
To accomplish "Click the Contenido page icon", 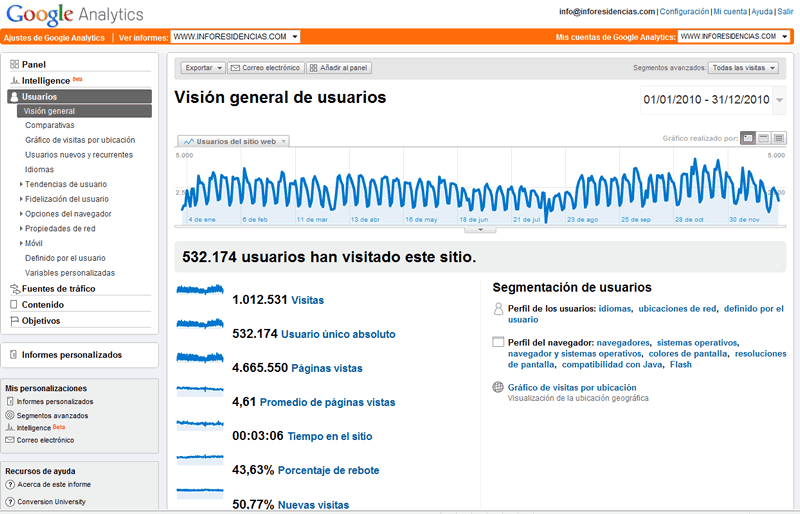I will (14, 304).
